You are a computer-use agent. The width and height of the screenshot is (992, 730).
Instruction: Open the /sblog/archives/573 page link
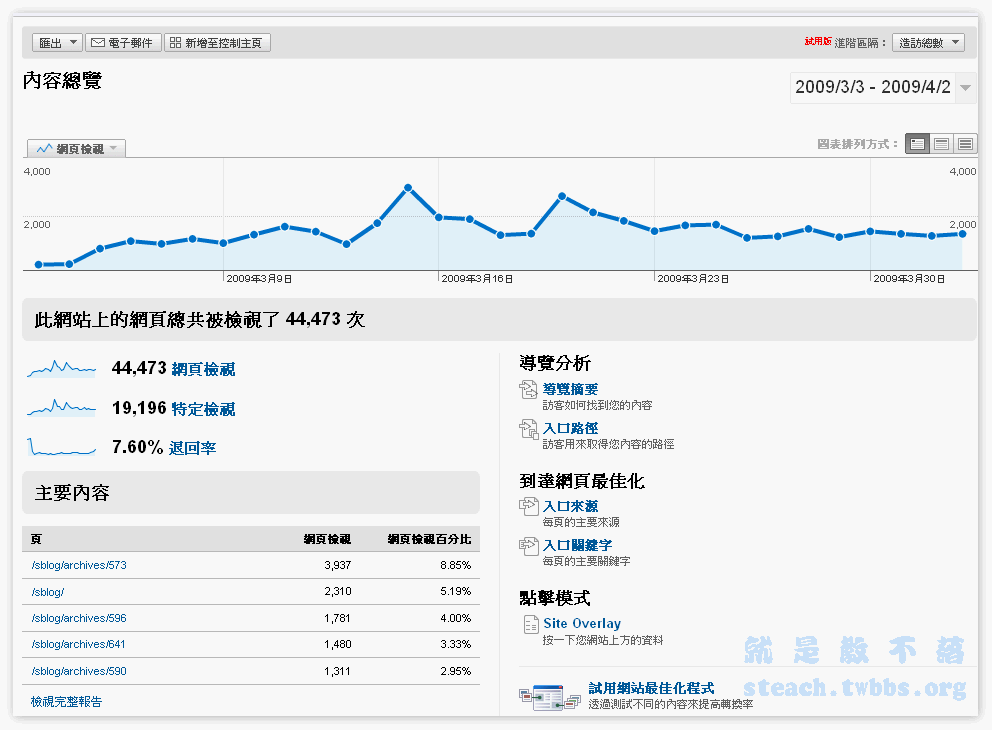click(79, 565)
